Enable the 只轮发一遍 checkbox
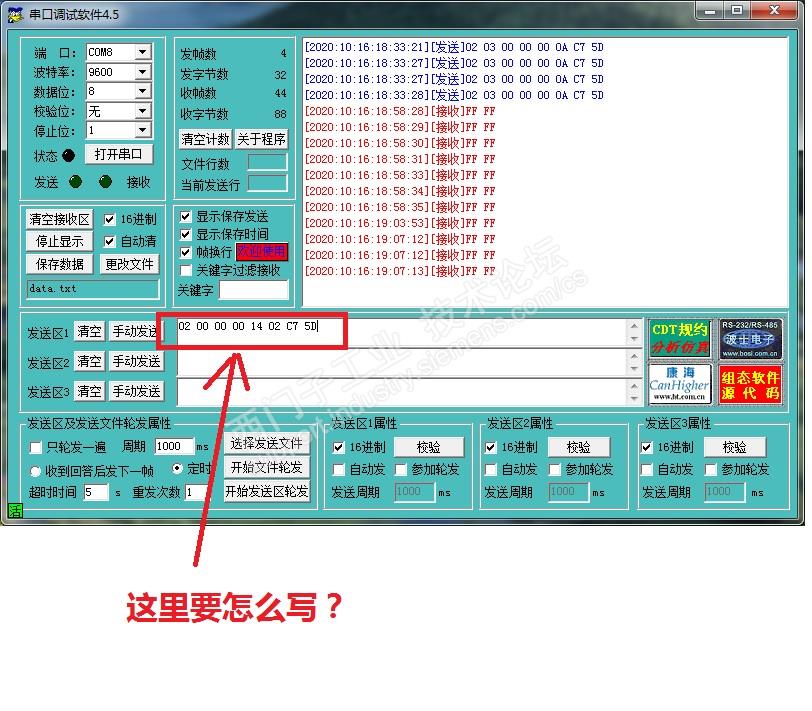The width and height of the screenshot is (812, 711). (x=36, y=447)
